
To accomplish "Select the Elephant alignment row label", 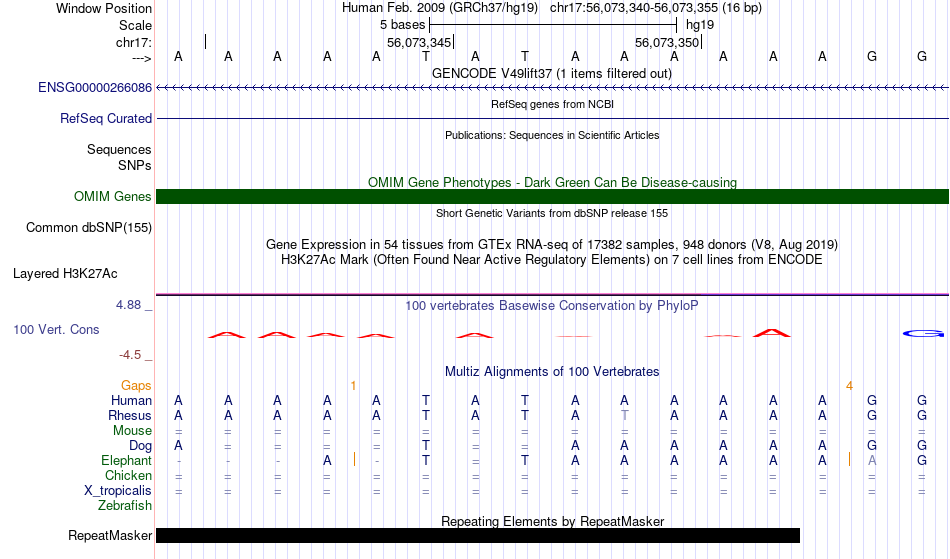I will point(126,461).
